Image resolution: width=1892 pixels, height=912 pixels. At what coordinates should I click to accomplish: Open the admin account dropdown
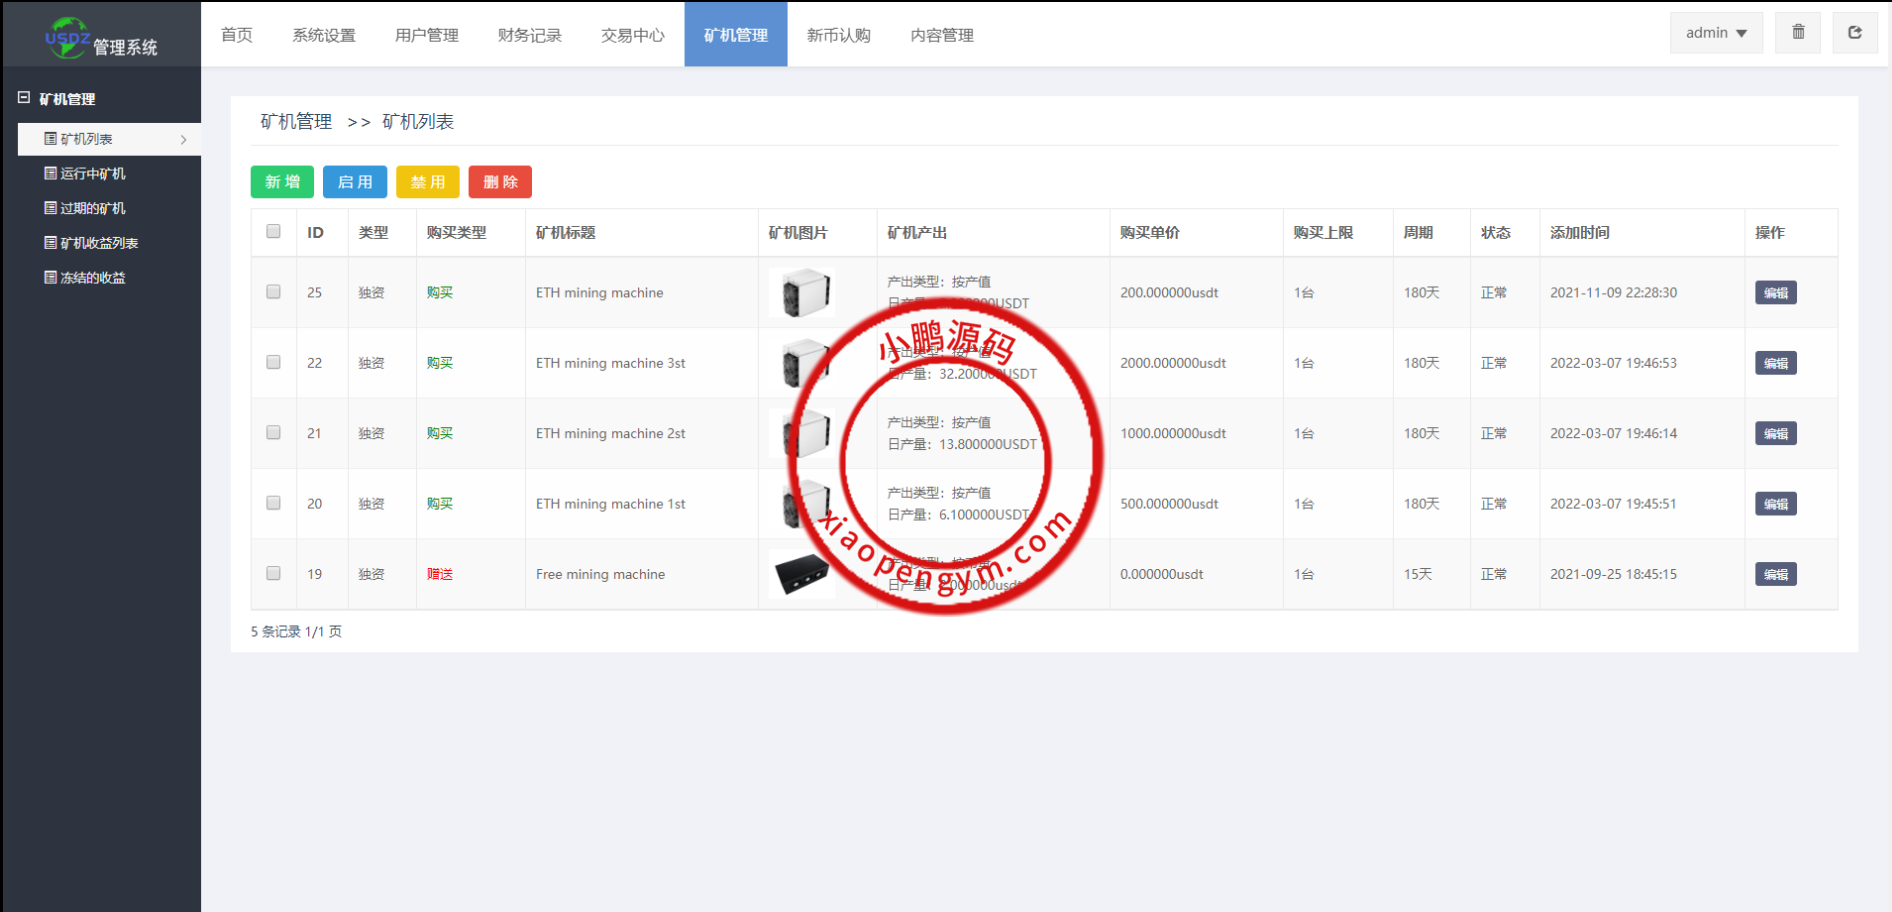click(x=1715, y=32)
